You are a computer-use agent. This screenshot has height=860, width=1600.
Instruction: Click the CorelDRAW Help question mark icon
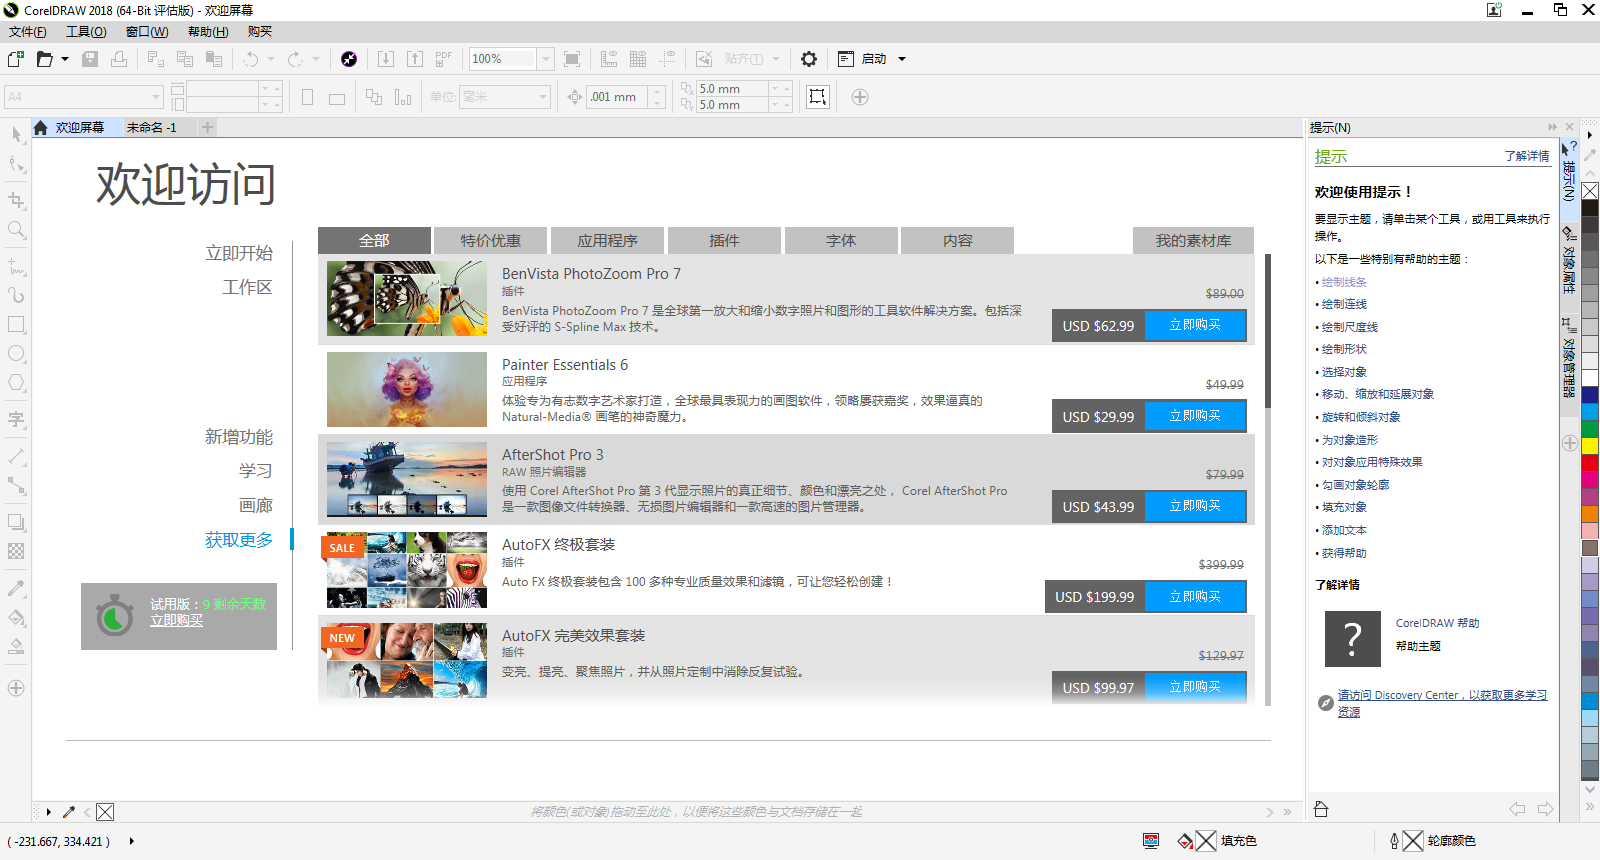click(1352, 638)
